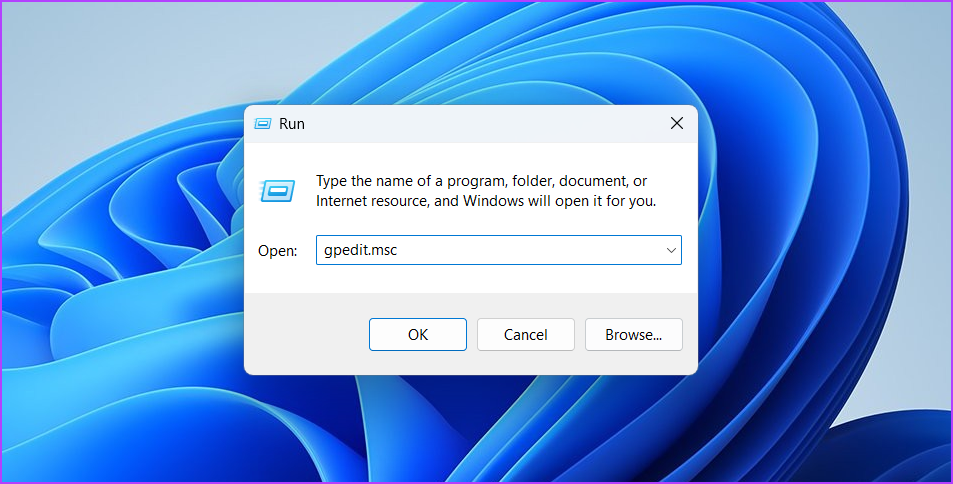Click the Run icon in title bar
The width and height of the screenshot is (953, 484).
pyautogui.click(x=263, y=124)
